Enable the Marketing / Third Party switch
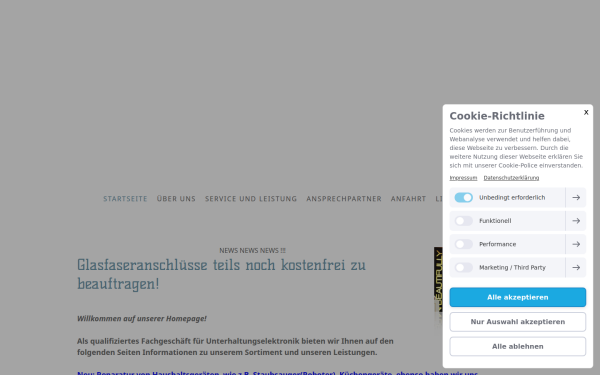600x375 pixels. click(463, 267)
